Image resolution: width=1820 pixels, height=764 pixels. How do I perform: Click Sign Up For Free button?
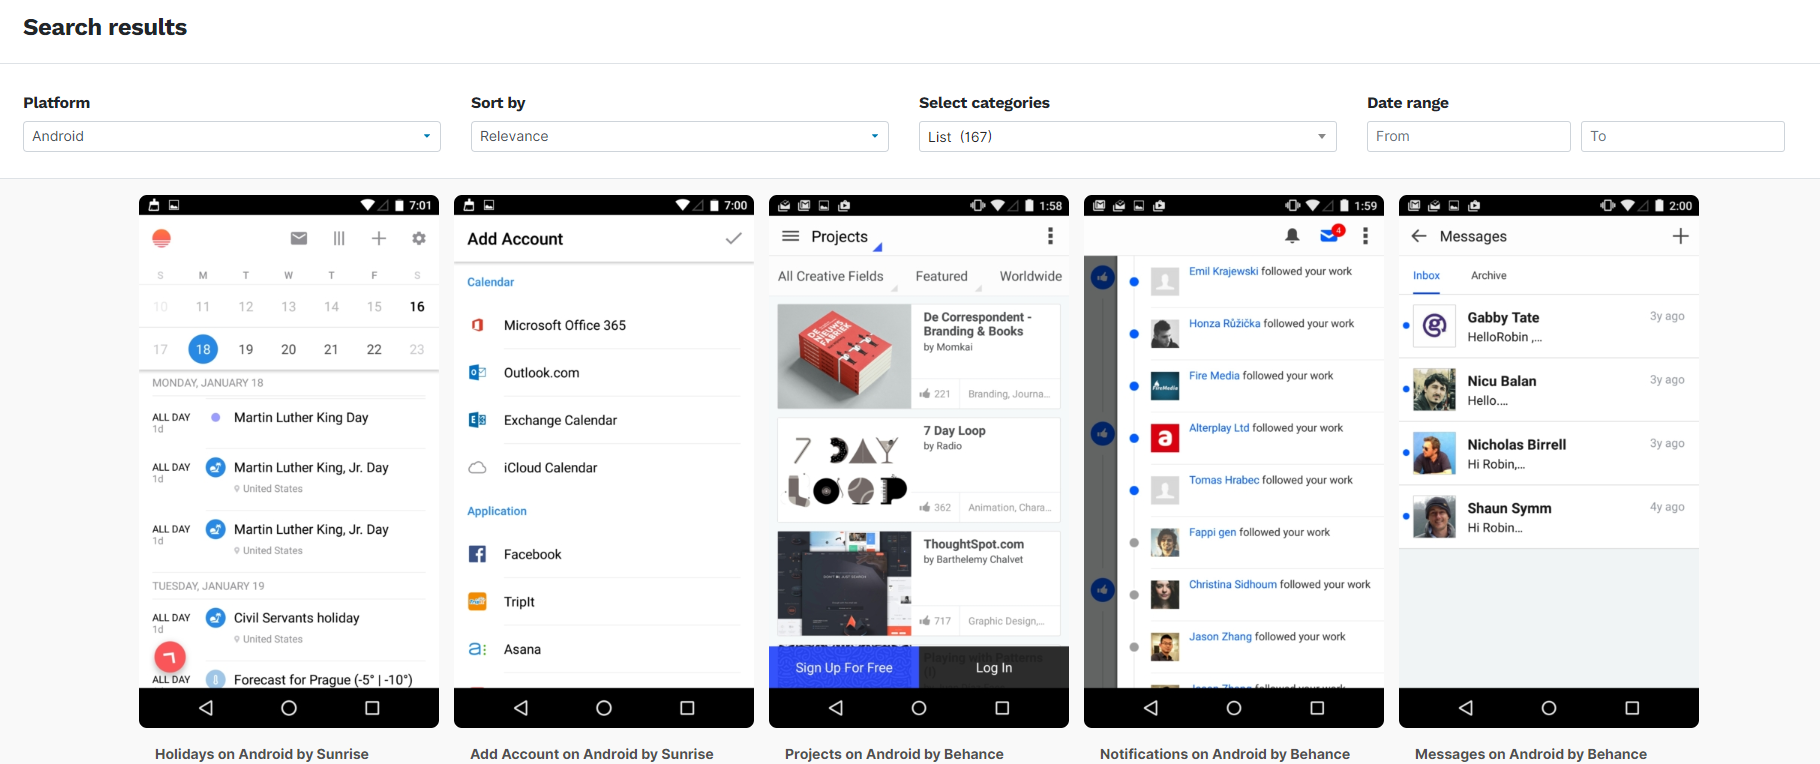pos(844,668)
